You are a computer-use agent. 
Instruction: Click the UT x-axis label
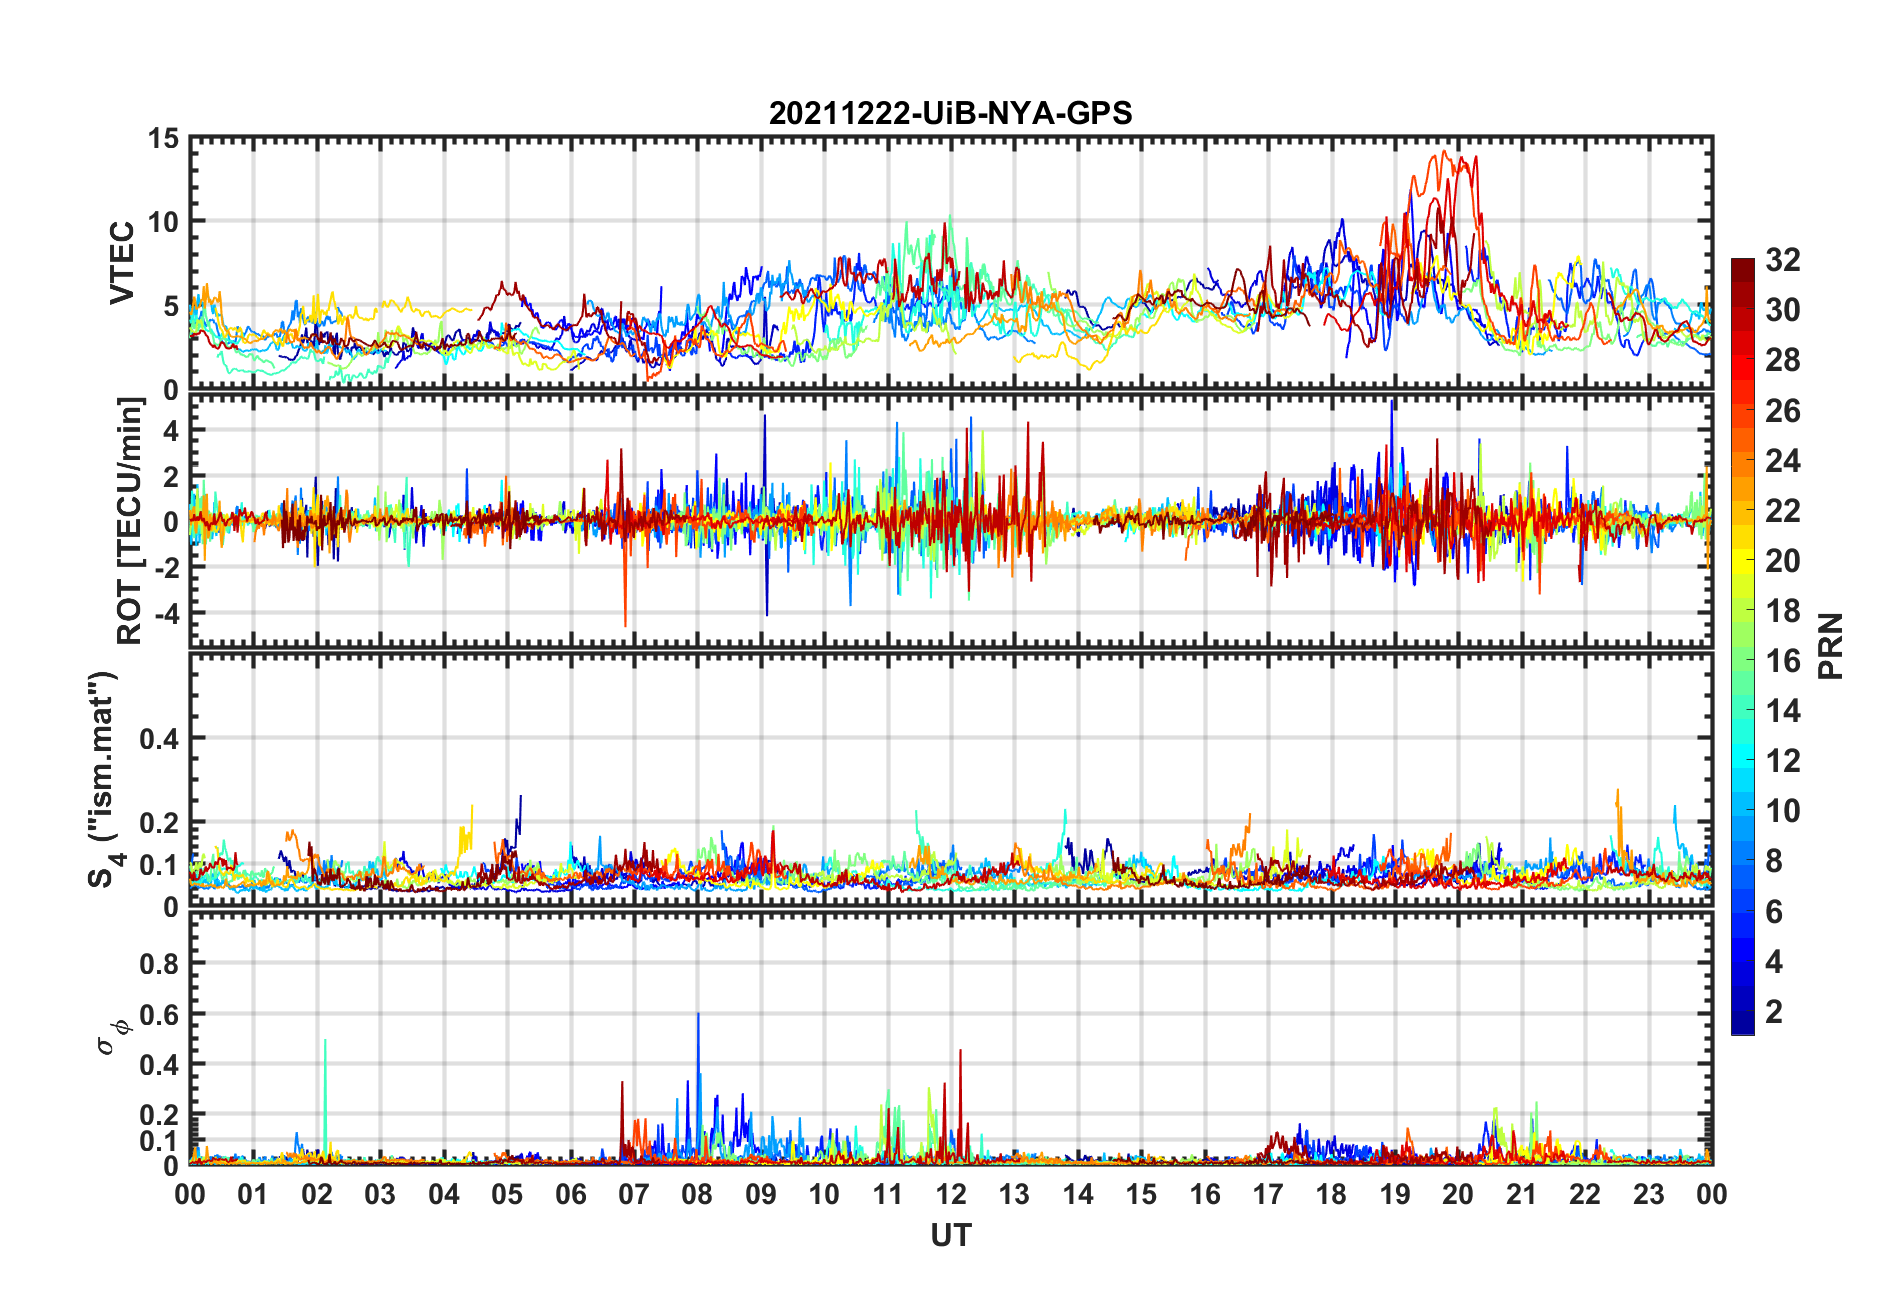point(950,1236)
